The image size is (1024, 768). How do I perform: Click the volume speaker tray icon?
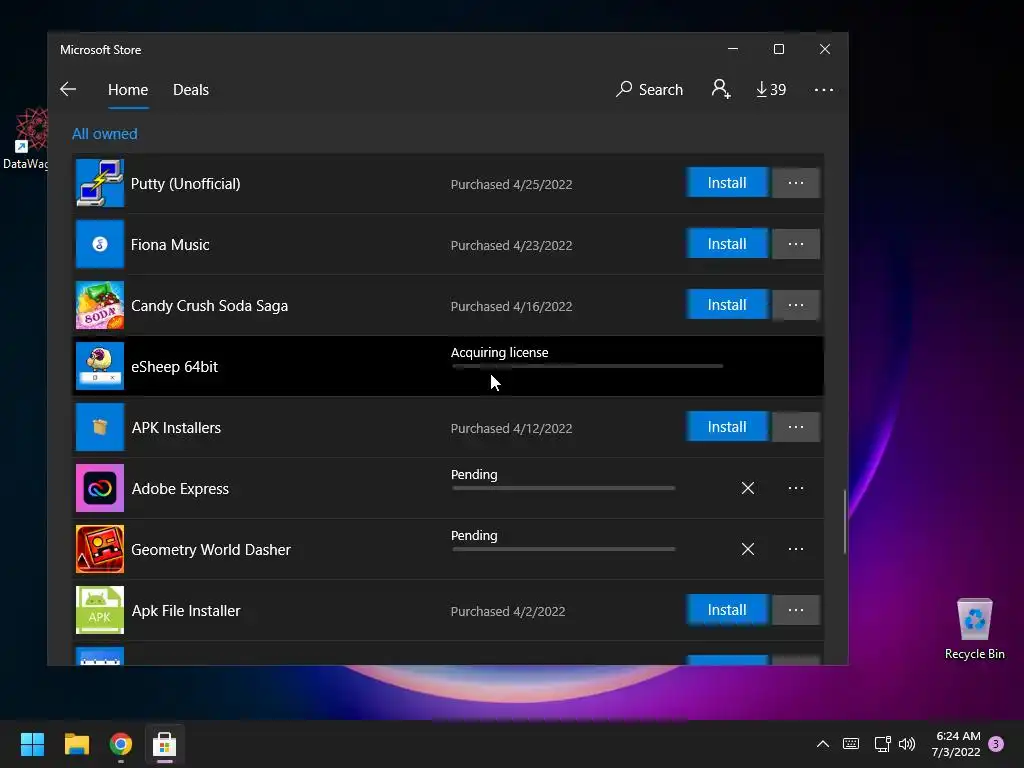click(907, 744)
